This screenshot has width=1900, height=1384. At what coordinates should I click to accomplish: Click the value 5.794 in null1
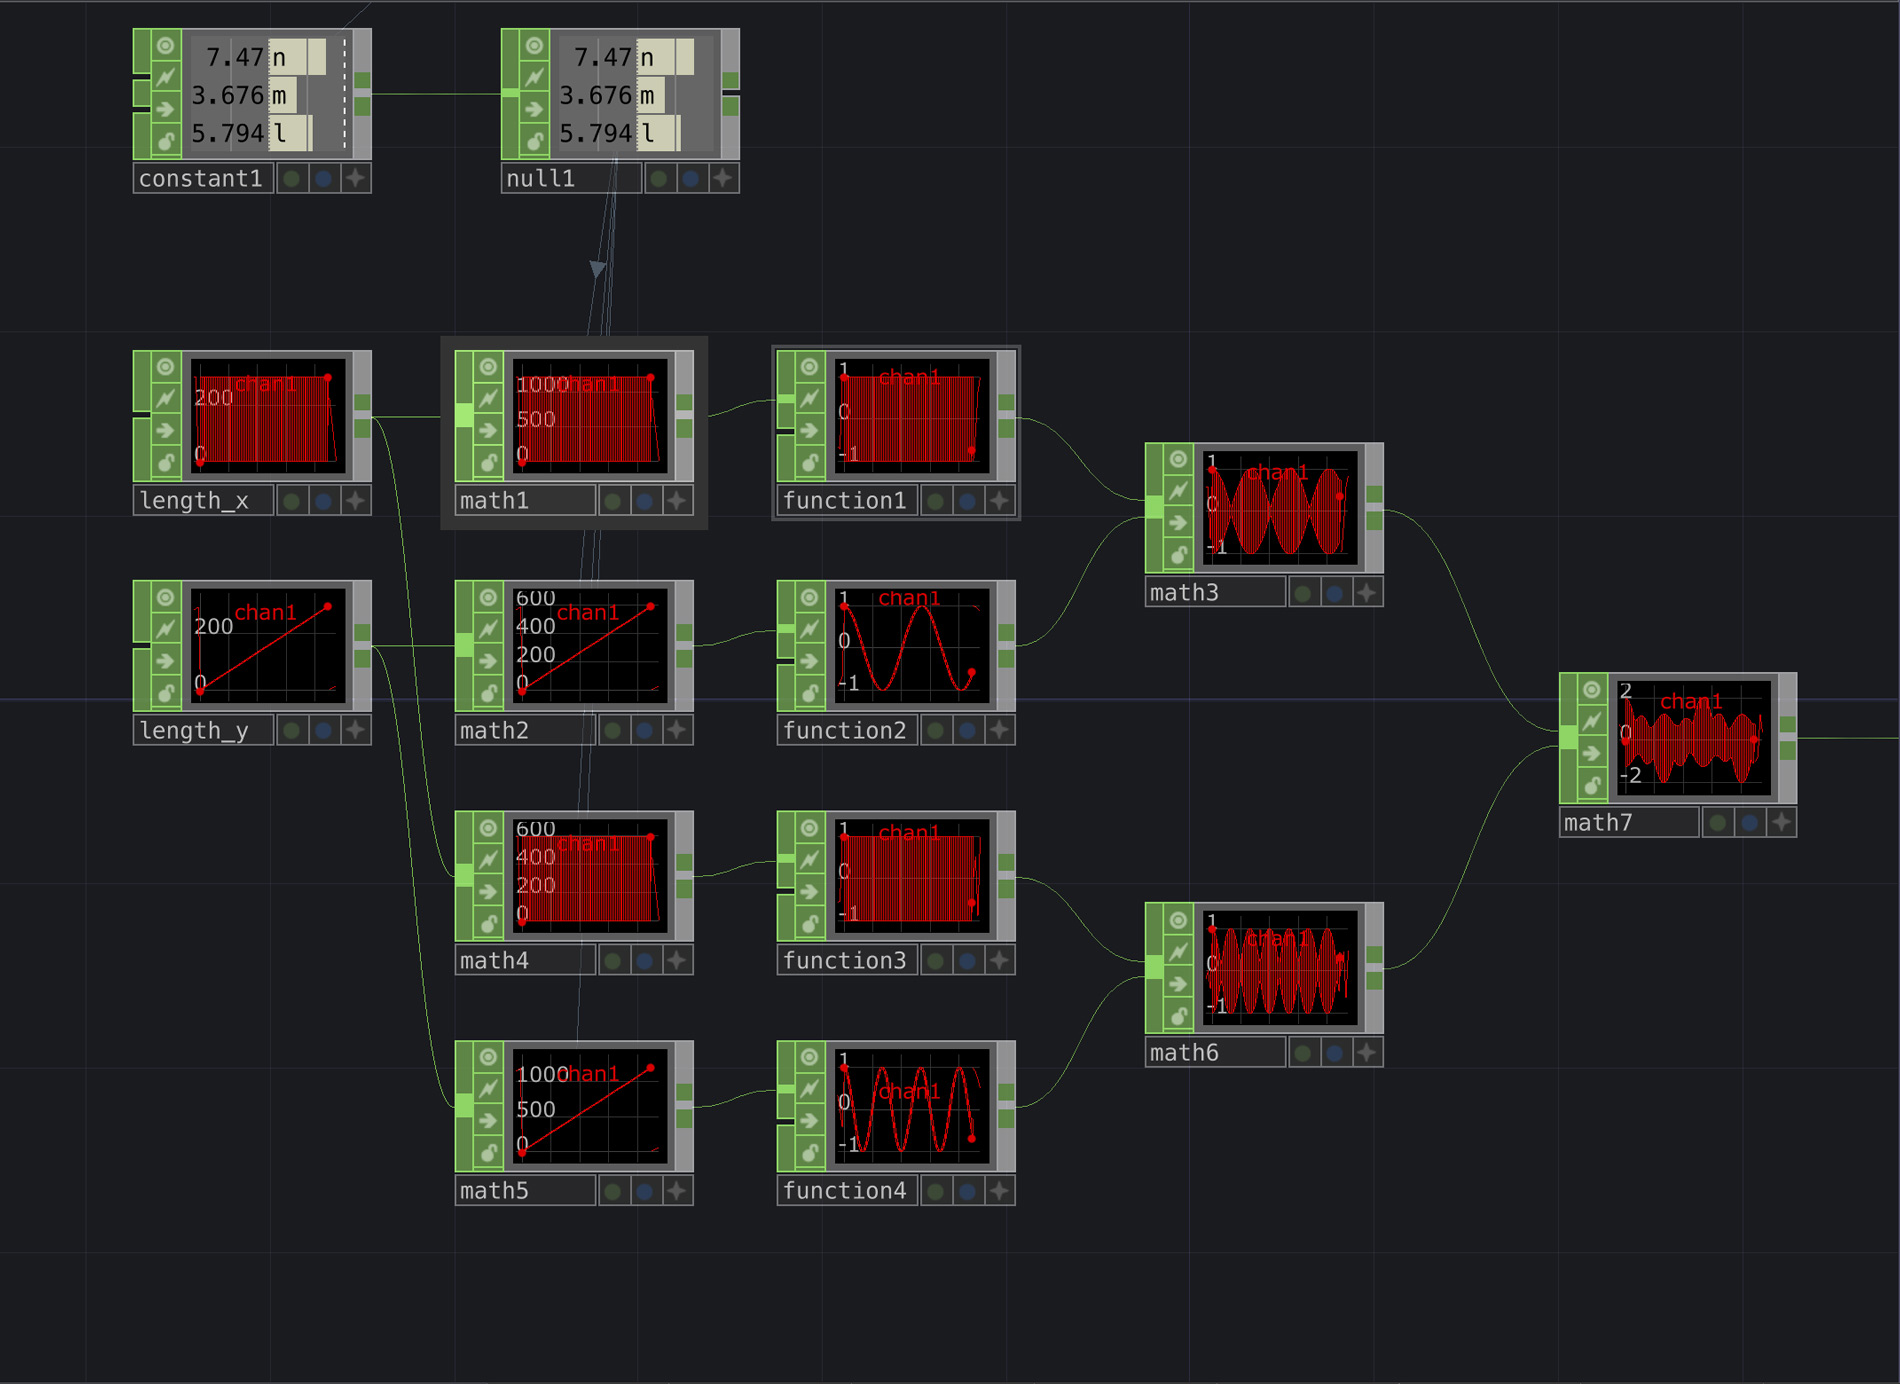[x=596, y=133]
